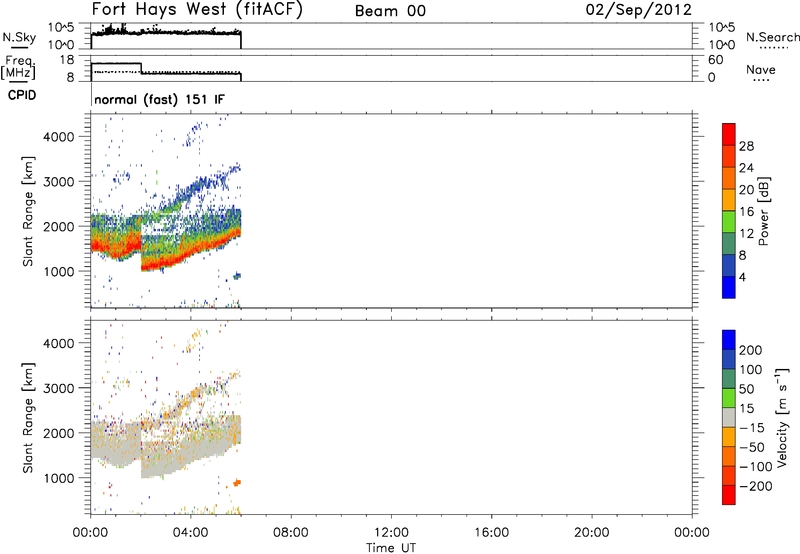The image size is (800, 554).
Task: Click the 'Velocity [m s⁻¹]' colorbar label
Action: (x=782, y=417)
